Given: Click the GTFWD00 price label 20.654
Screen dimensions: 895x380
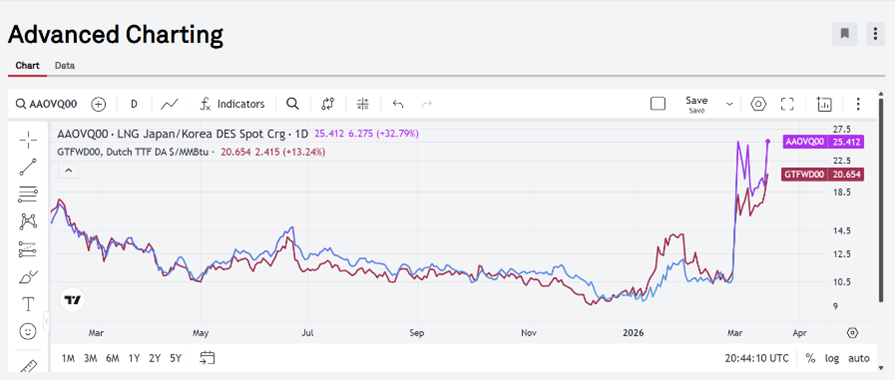Looking at the screenshot, I should [823, 175].
